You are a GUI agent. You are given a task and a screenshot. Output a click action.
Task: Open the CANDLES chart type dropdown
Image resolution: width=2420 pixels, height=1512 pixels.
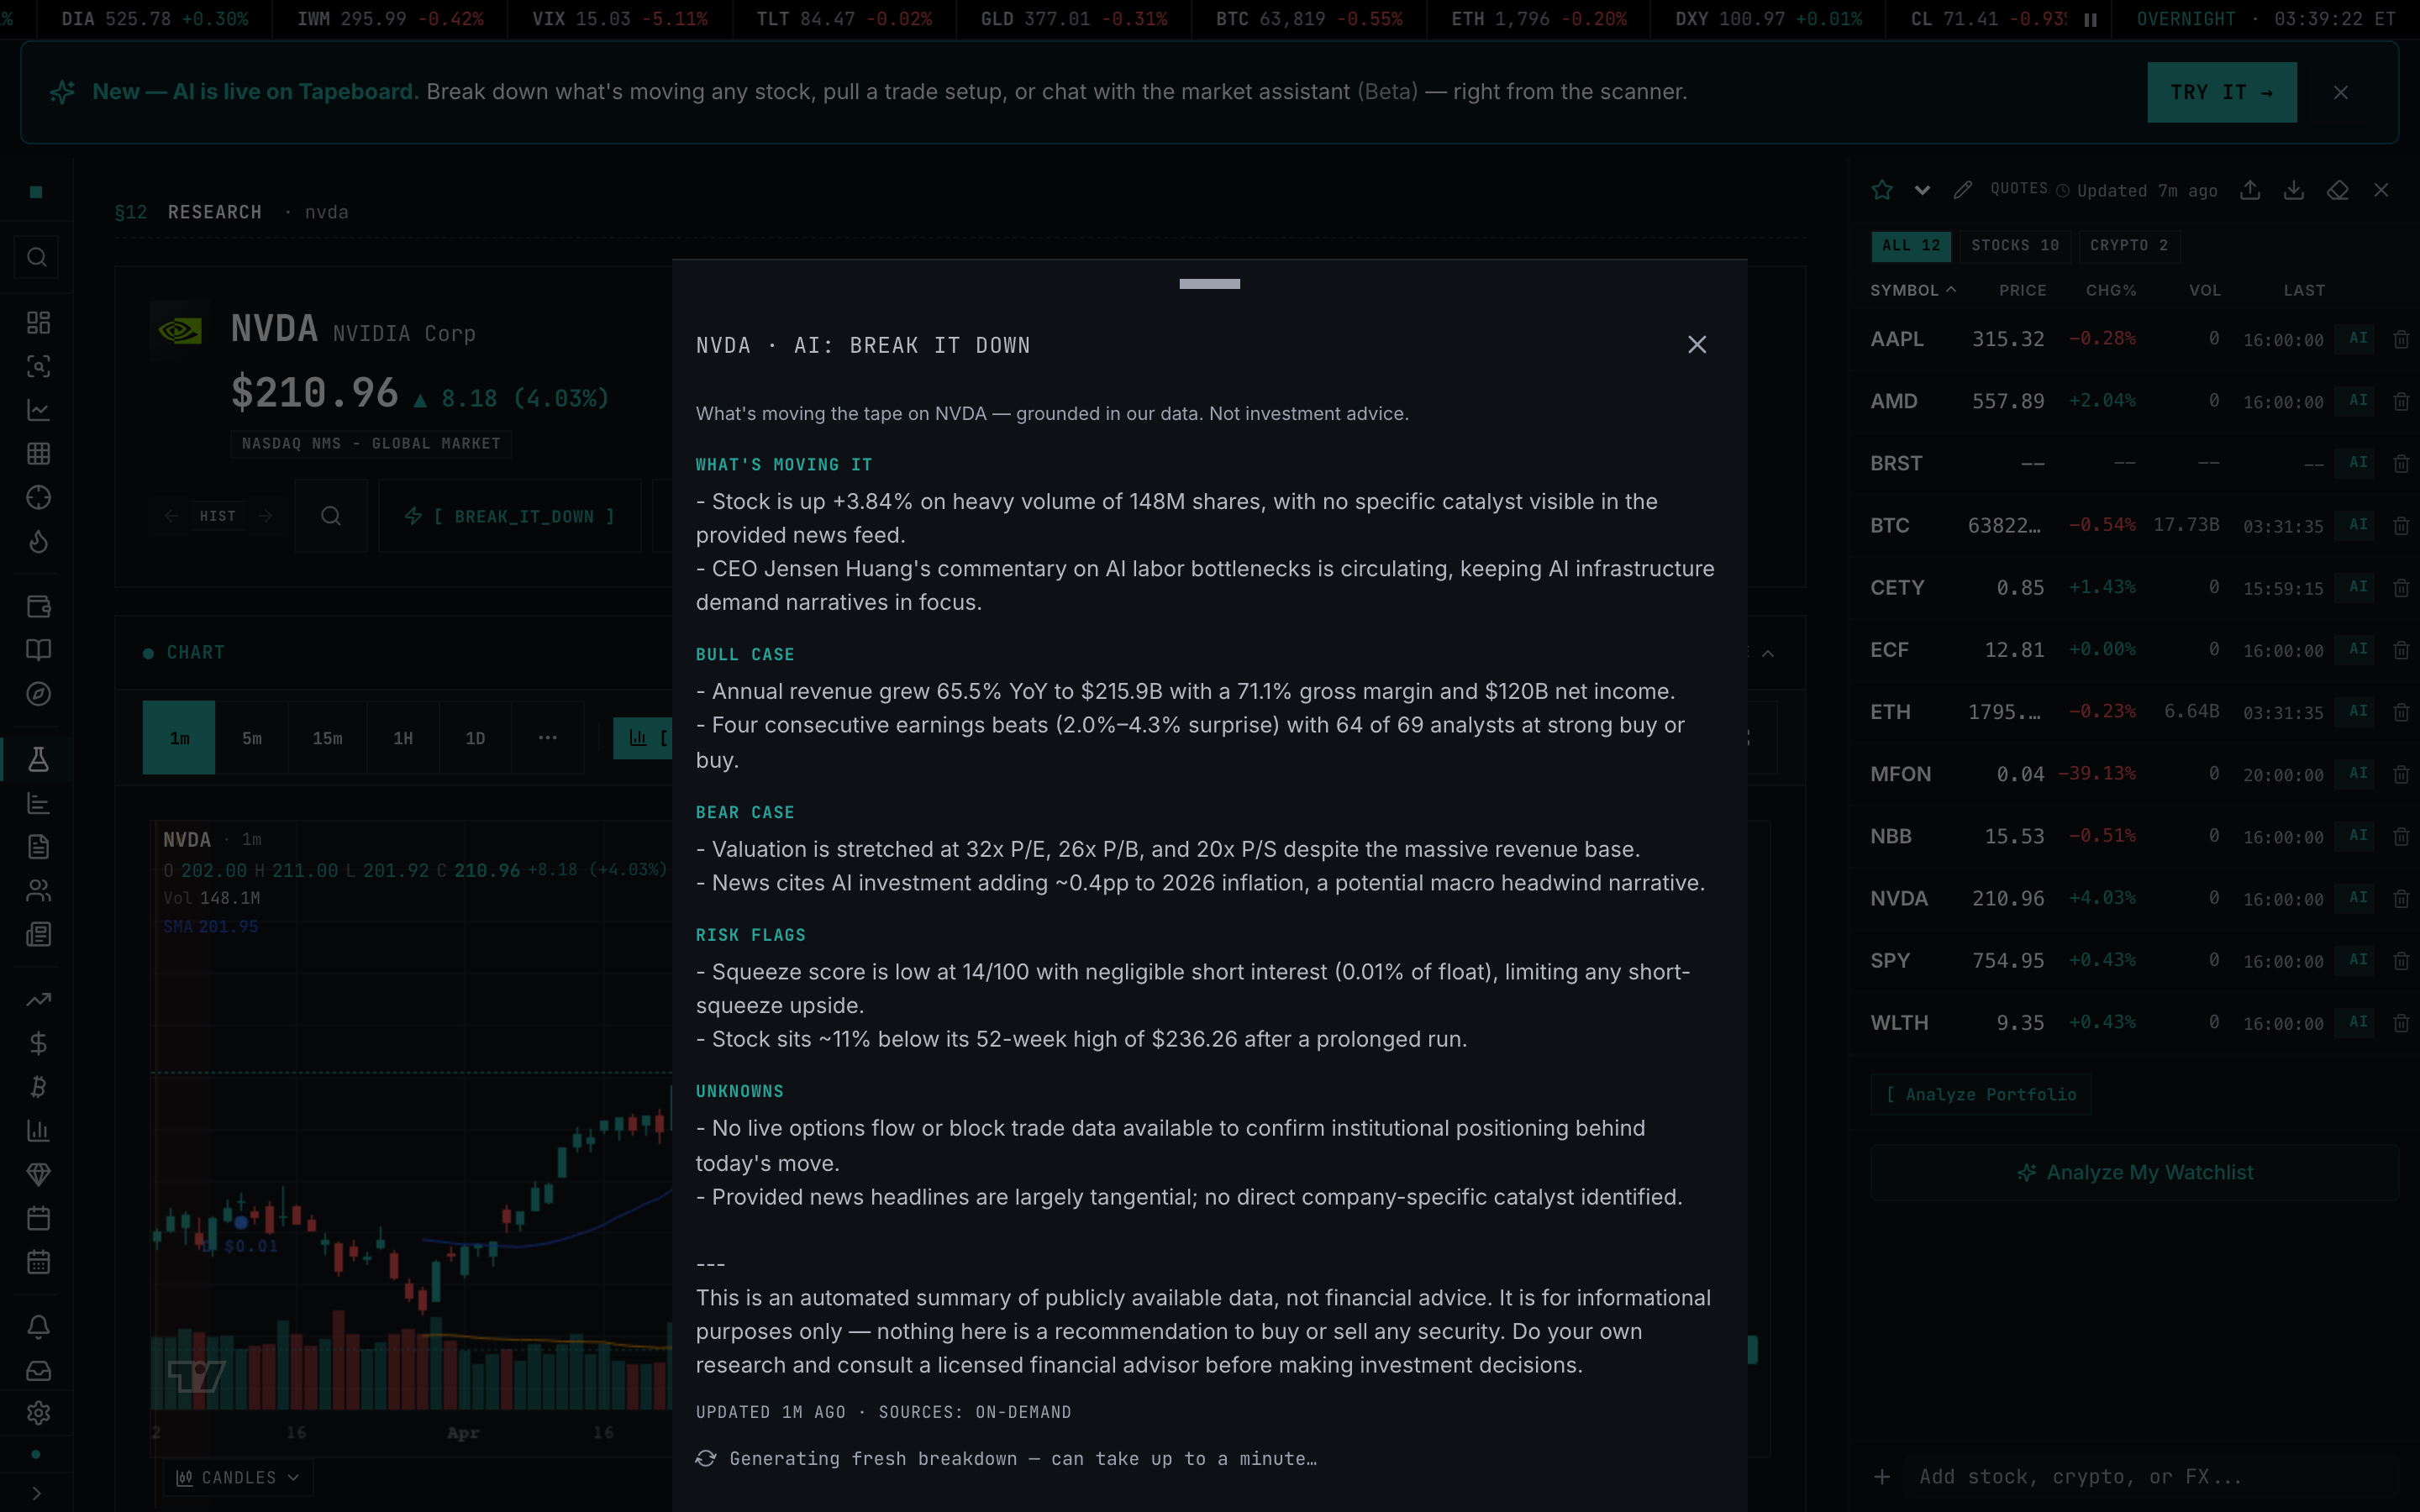[238, 1477]
